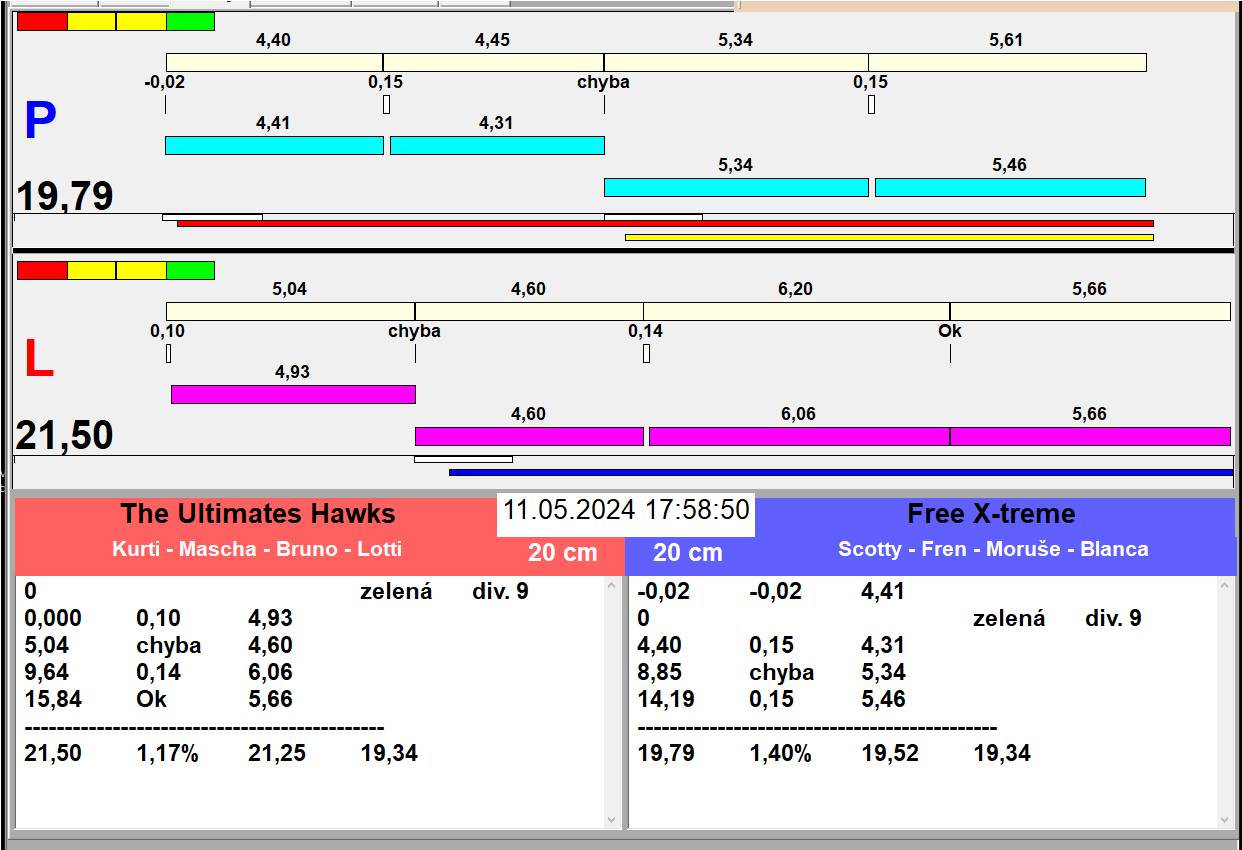Click the 0,14 pass value in lane L
Viewport: 1242px width, 850px height.
tap(645, 330)
